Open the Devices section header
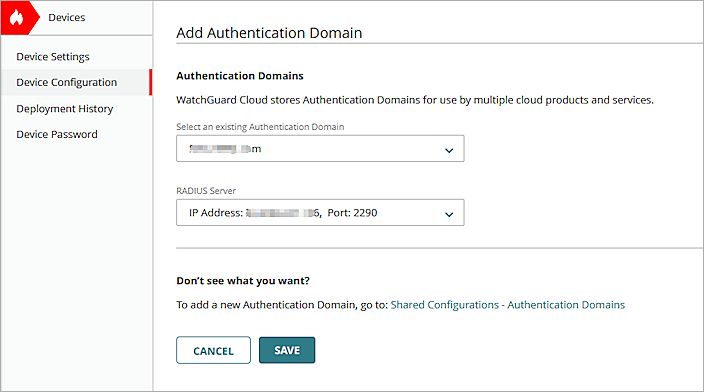 66,18
